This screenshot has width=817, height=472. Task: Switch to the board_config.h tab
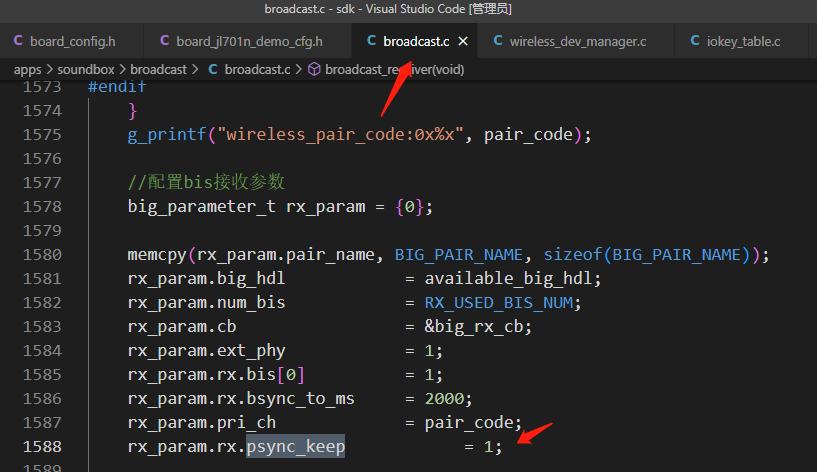(72, 41)
